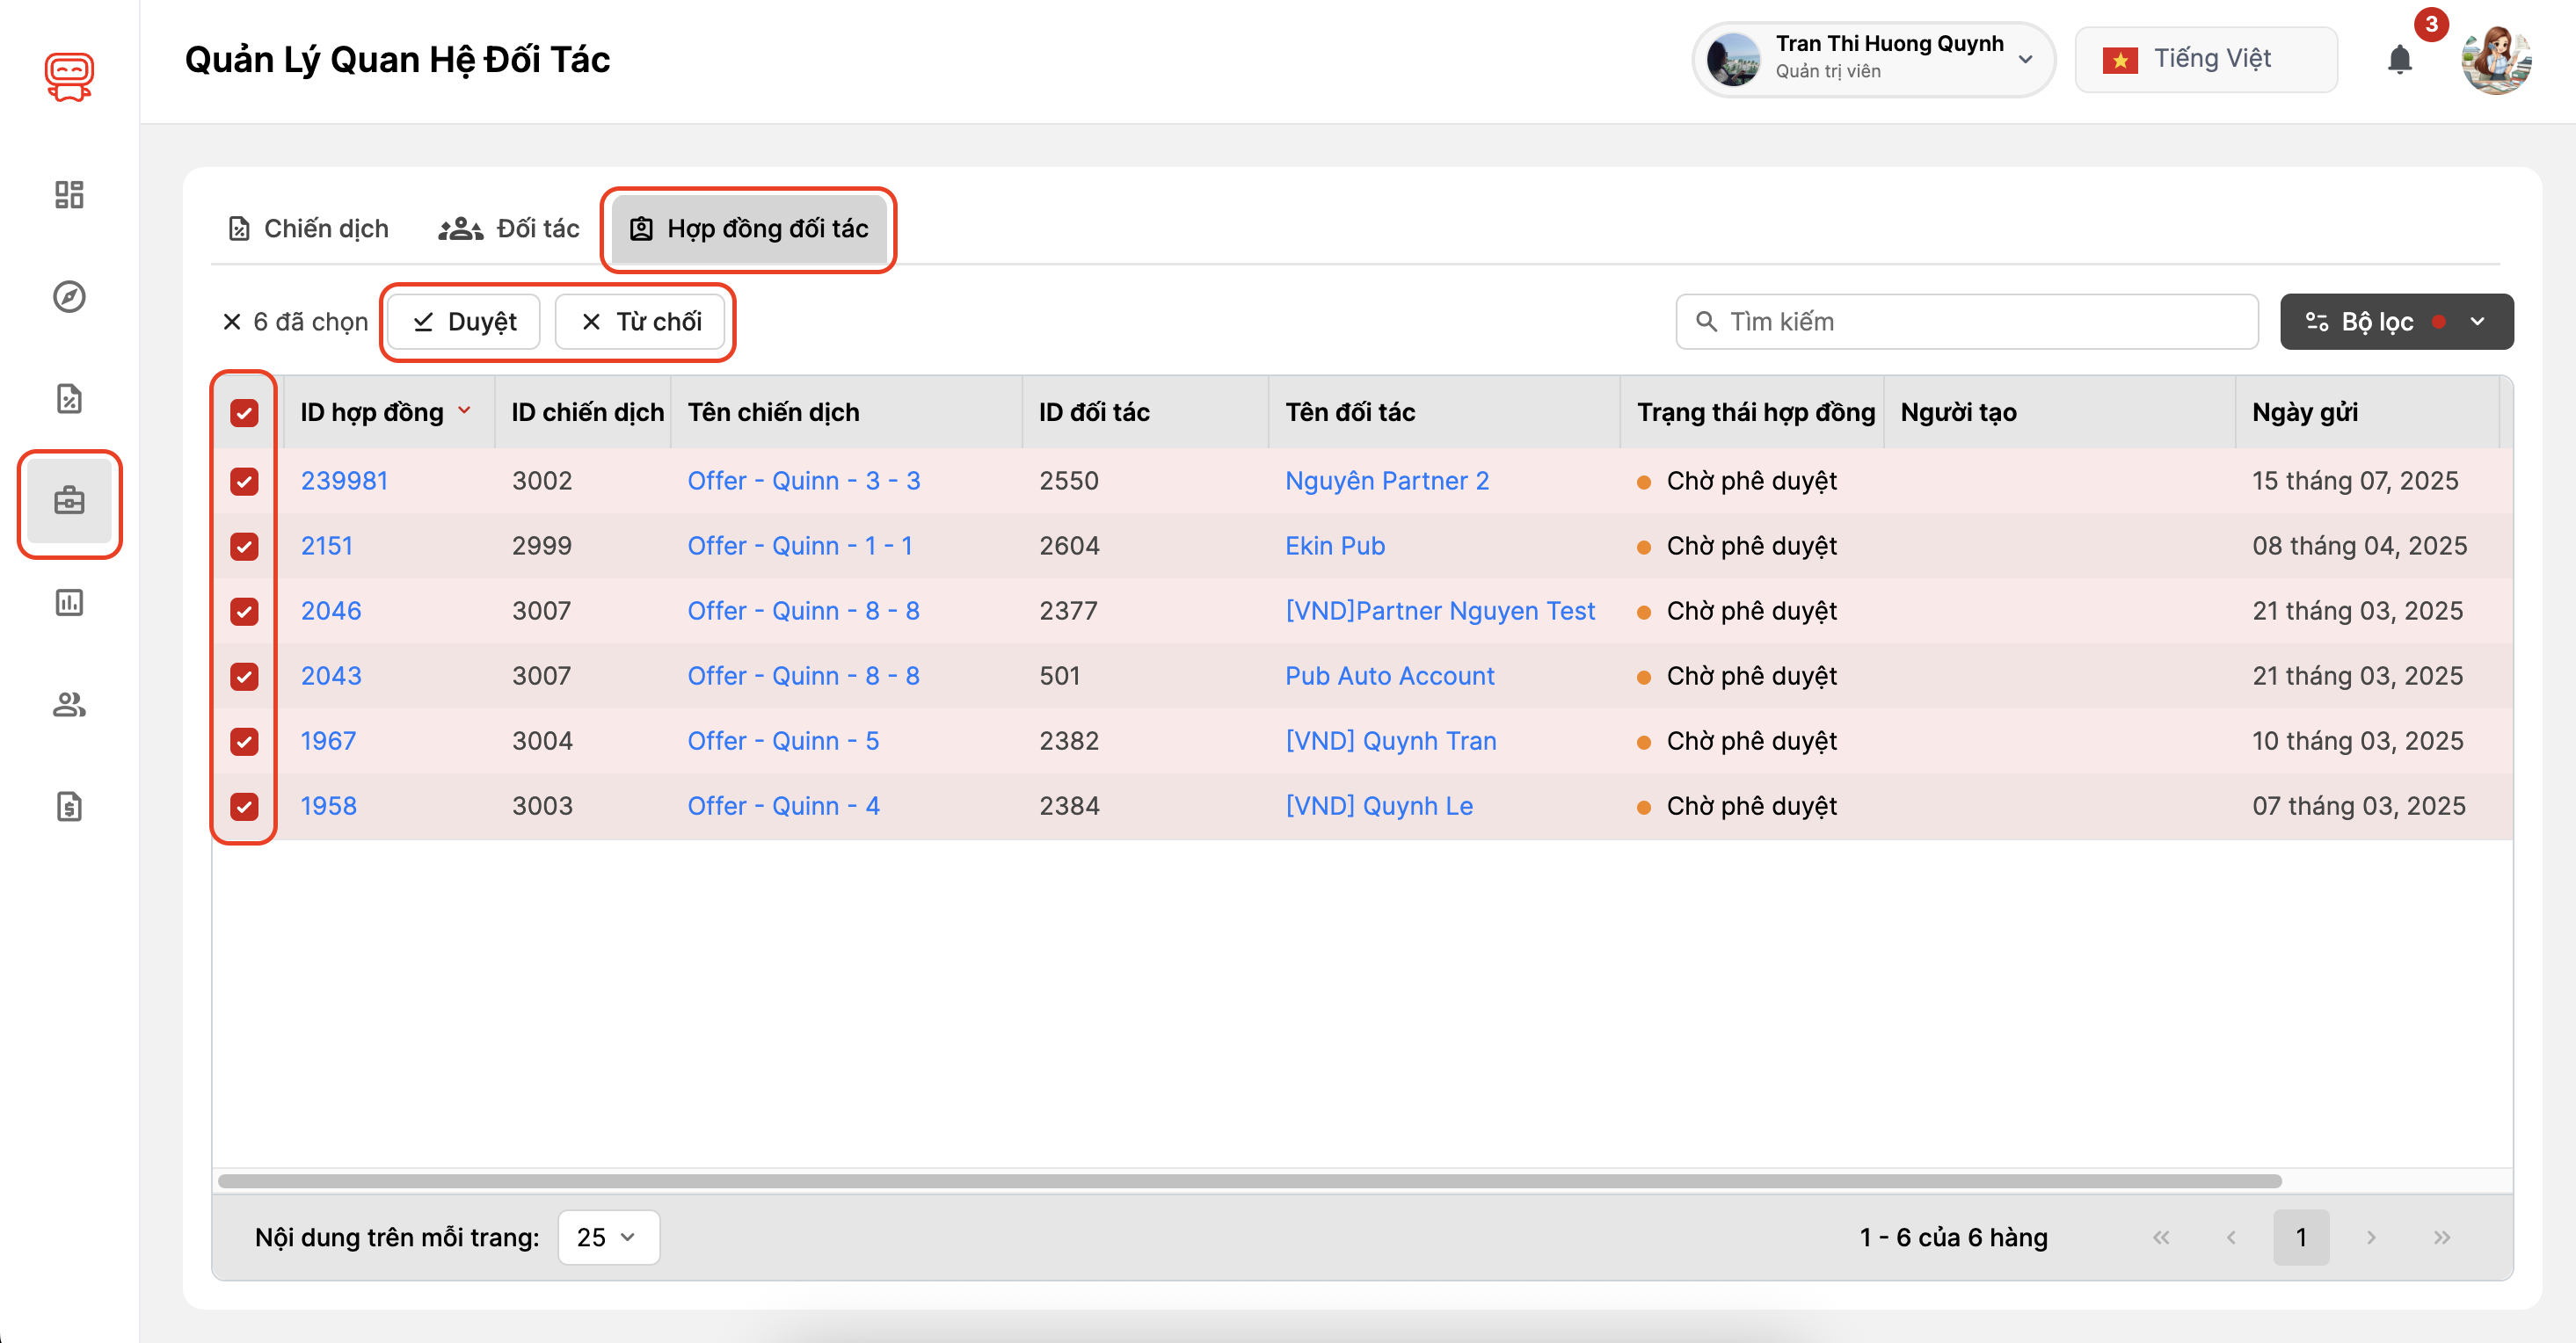Screen dimensions: 2576x1343
Task: Deselect the row checkbox for contract 1958
Action: pos(244,806)
